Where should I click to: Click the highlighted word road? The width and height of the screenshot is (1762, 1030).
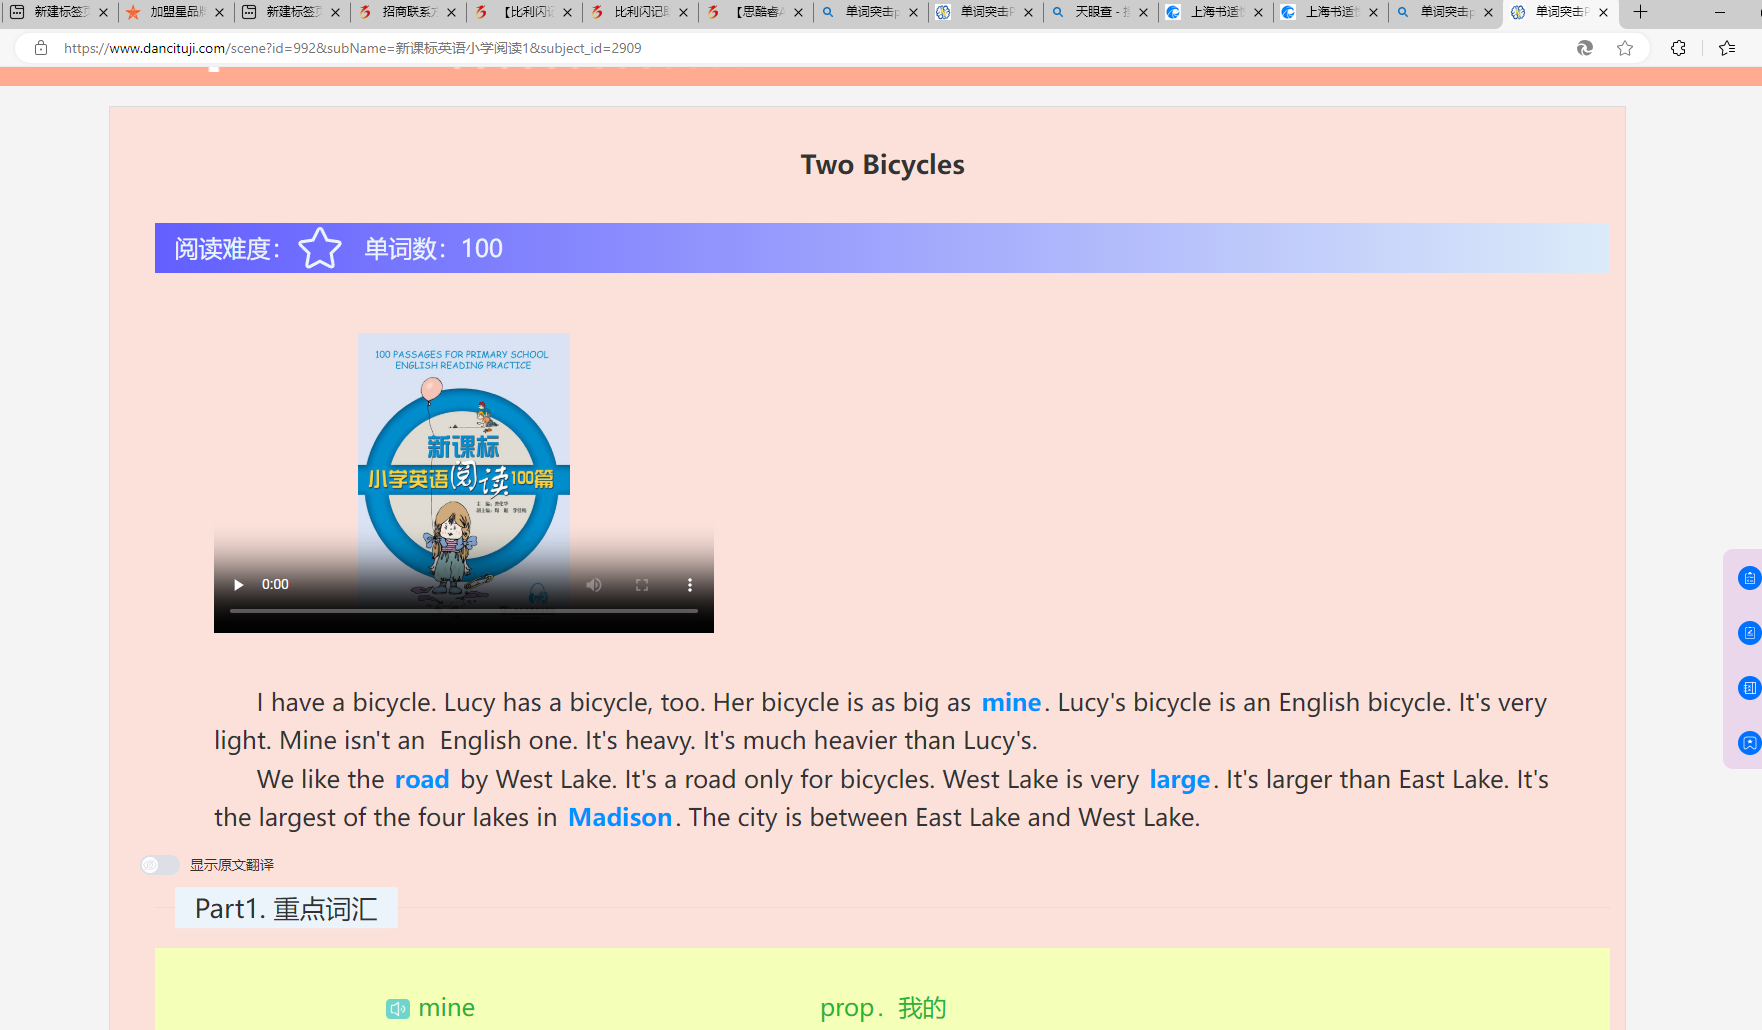[422, 780]
